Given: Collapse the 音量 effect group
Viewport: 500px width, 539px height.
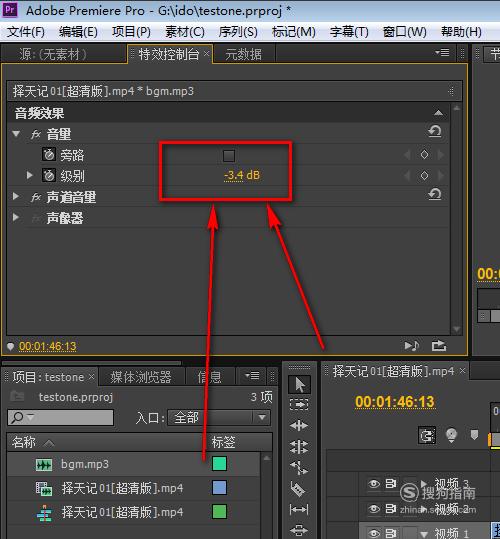Looking at the screenshot, I should click(x=16, y=134).
